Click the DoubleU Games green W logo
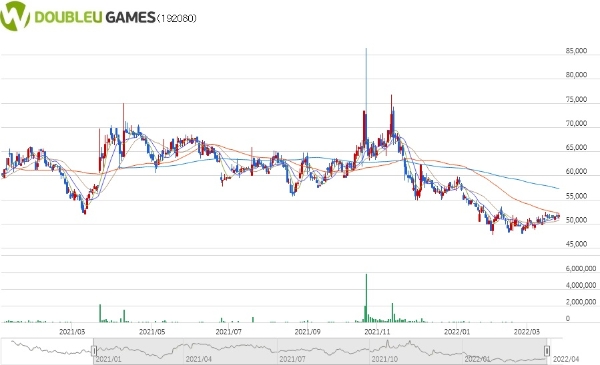 coord(15,16)
